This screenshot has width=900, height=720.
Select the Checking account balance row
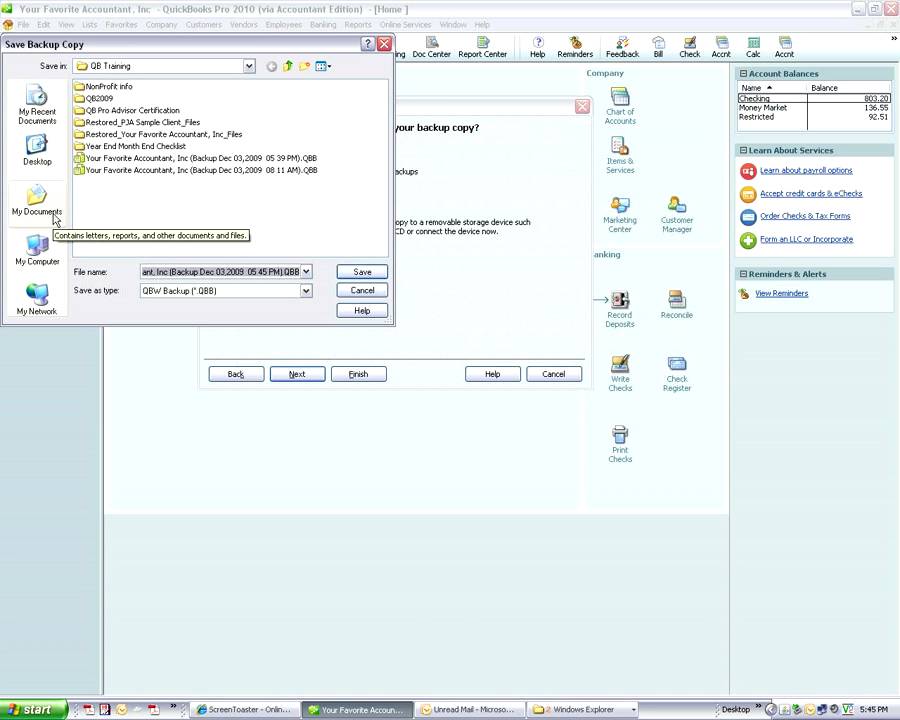click(x=814, y=98)
